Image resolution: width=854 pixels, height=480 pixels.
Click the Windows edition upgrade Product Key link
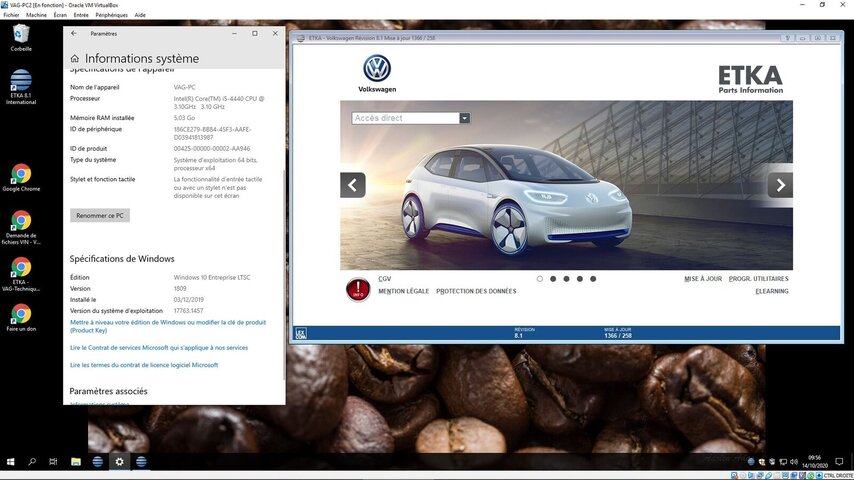tap(168, 326)
